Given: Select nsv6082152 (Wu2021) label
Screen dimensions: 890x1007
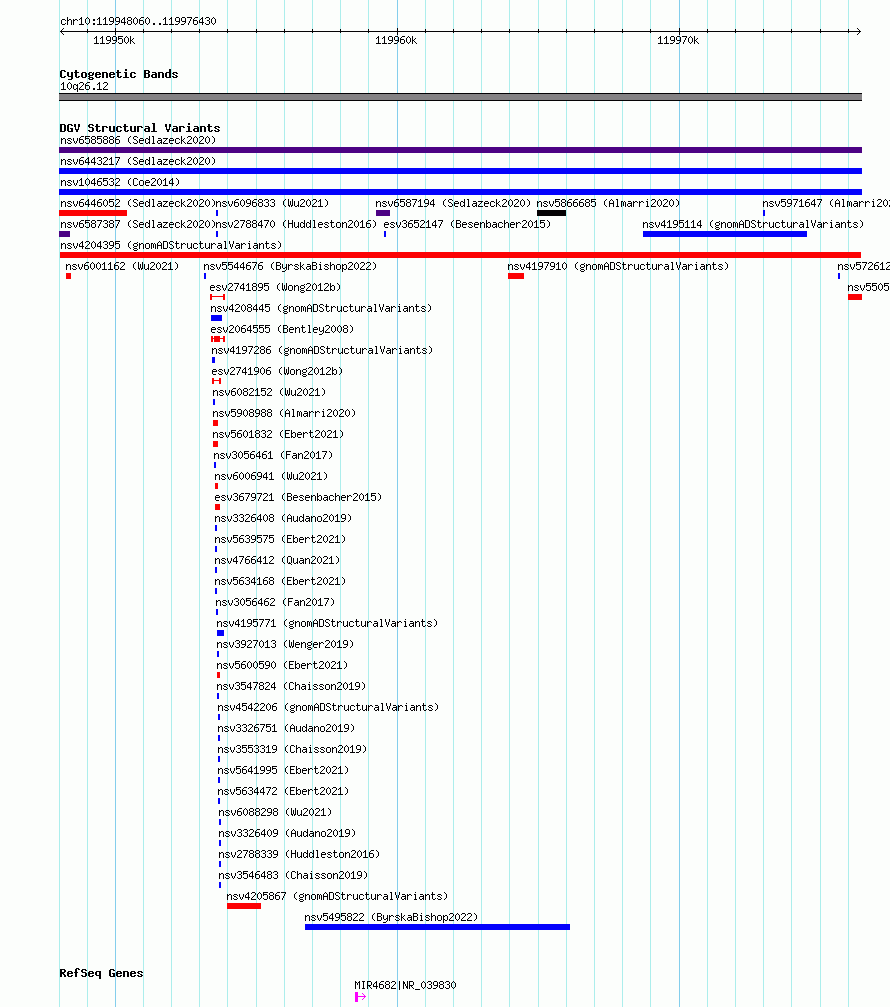Looking at the screenshot, I should (269, 392).
